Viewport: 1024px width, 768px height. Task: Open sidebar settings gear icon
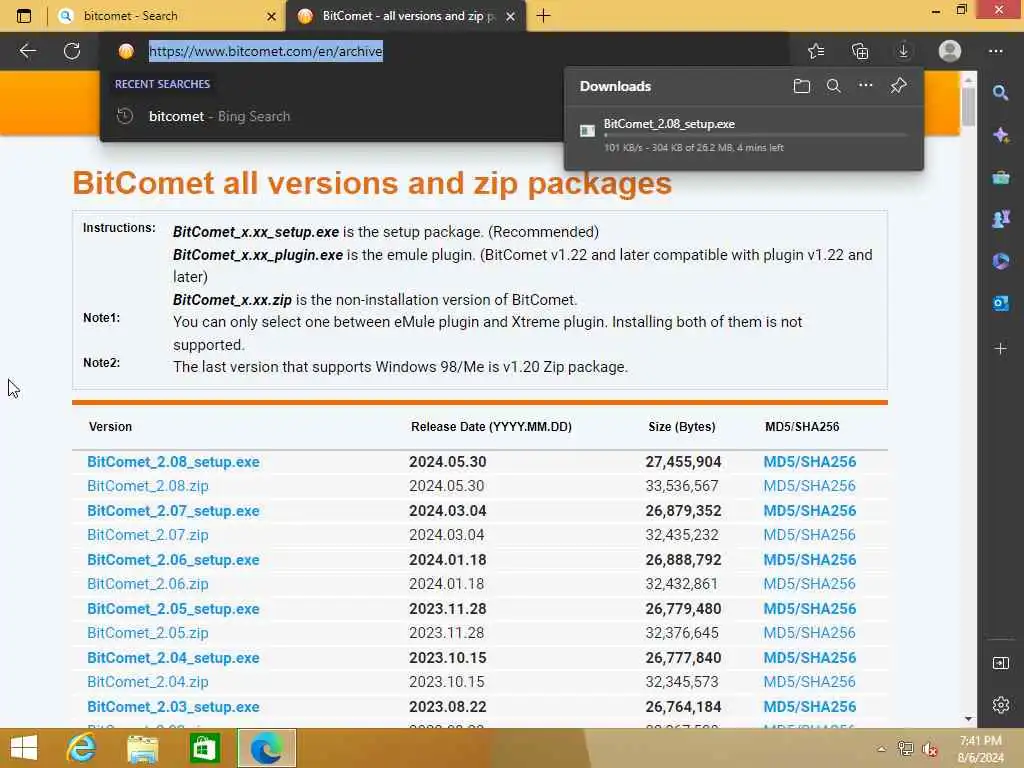pyautogui.click(x=1000, y=705)
